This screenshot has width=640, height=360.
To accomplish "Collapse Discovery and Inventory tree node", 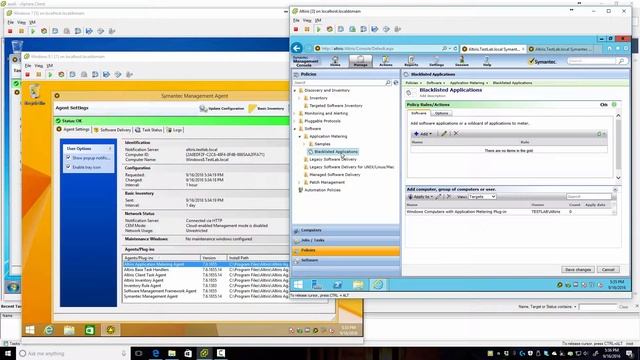I will 295,90.
